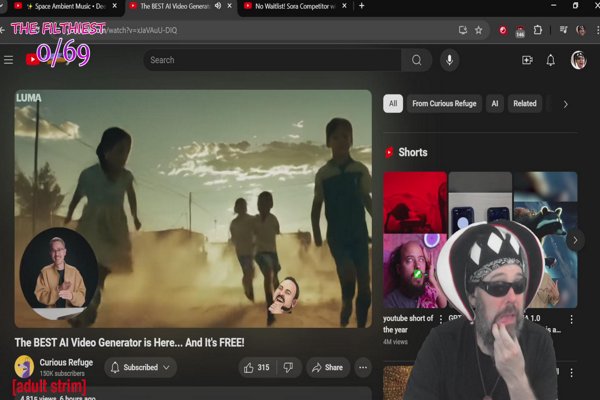
Task: Click the main video player
Action: 193,209
